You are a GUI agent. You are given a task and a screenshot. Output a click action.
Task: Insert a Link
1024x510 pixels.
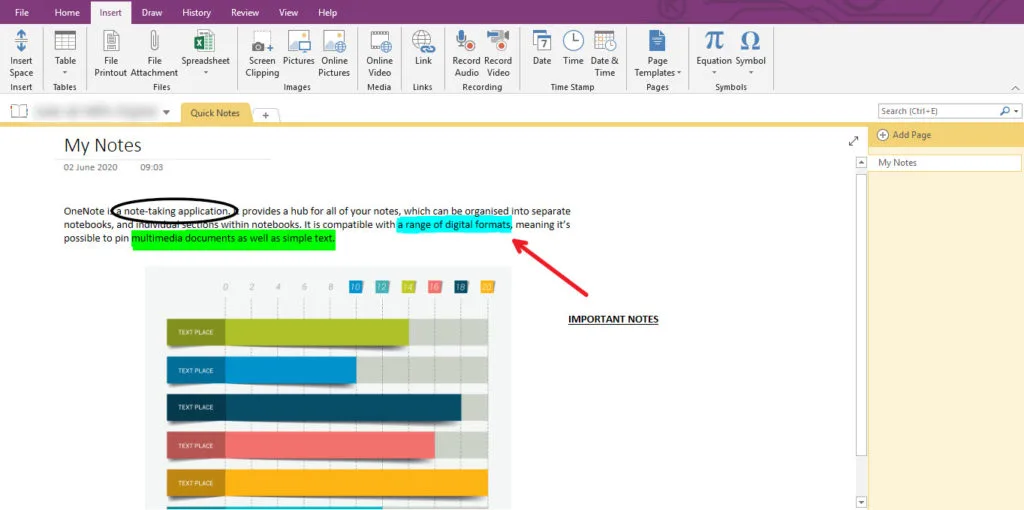pyautogui.click(x=423, y=48)
